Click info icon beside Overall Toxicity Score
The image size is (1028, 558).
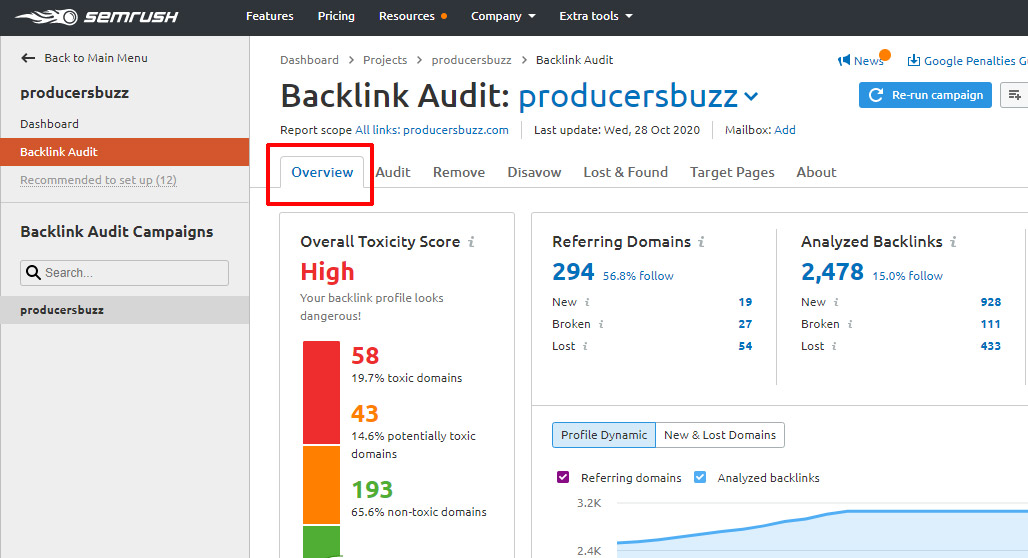pyautogui.click(x=471, y=242)
